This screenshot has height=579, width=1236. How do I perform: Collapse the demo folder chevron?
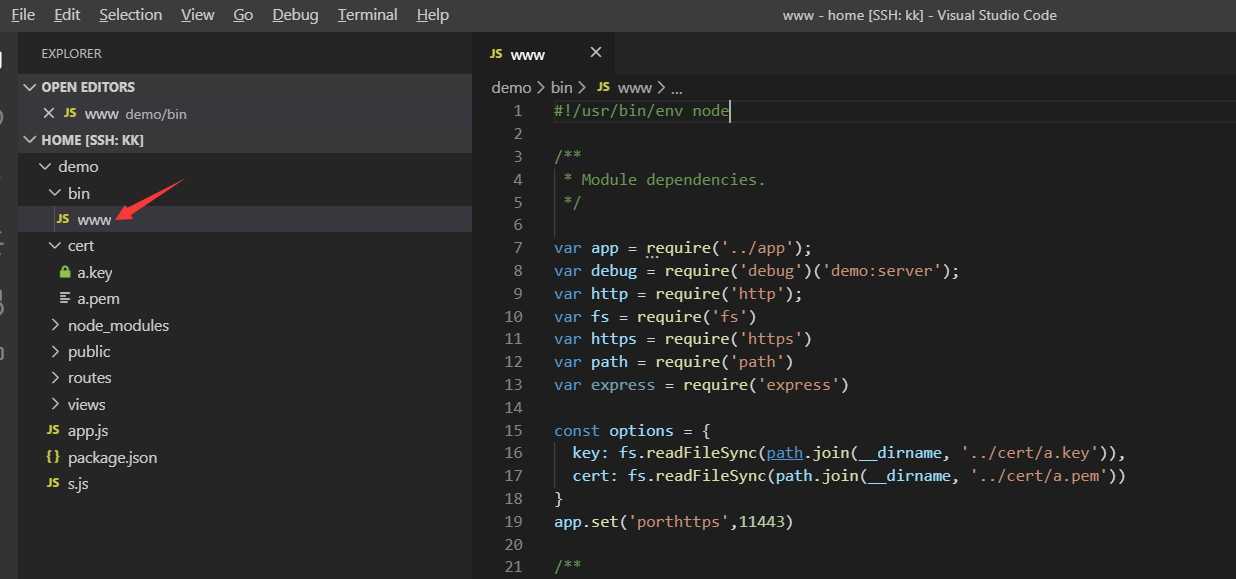point(45,167)
